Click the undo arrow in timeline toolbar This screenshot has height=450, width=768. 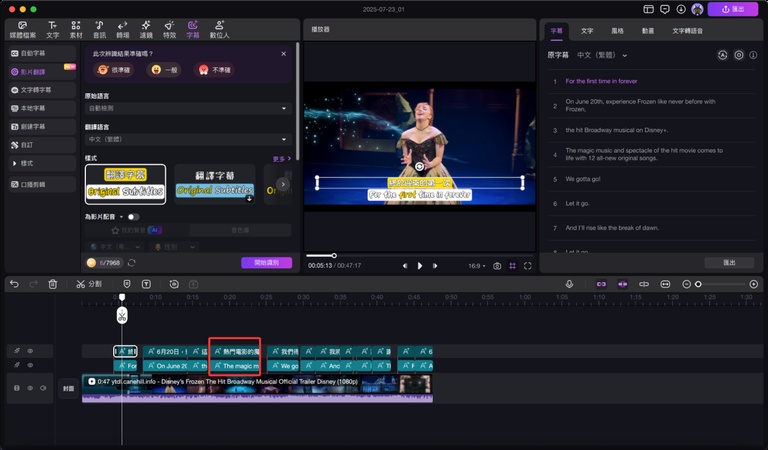[x=14, y=284]
